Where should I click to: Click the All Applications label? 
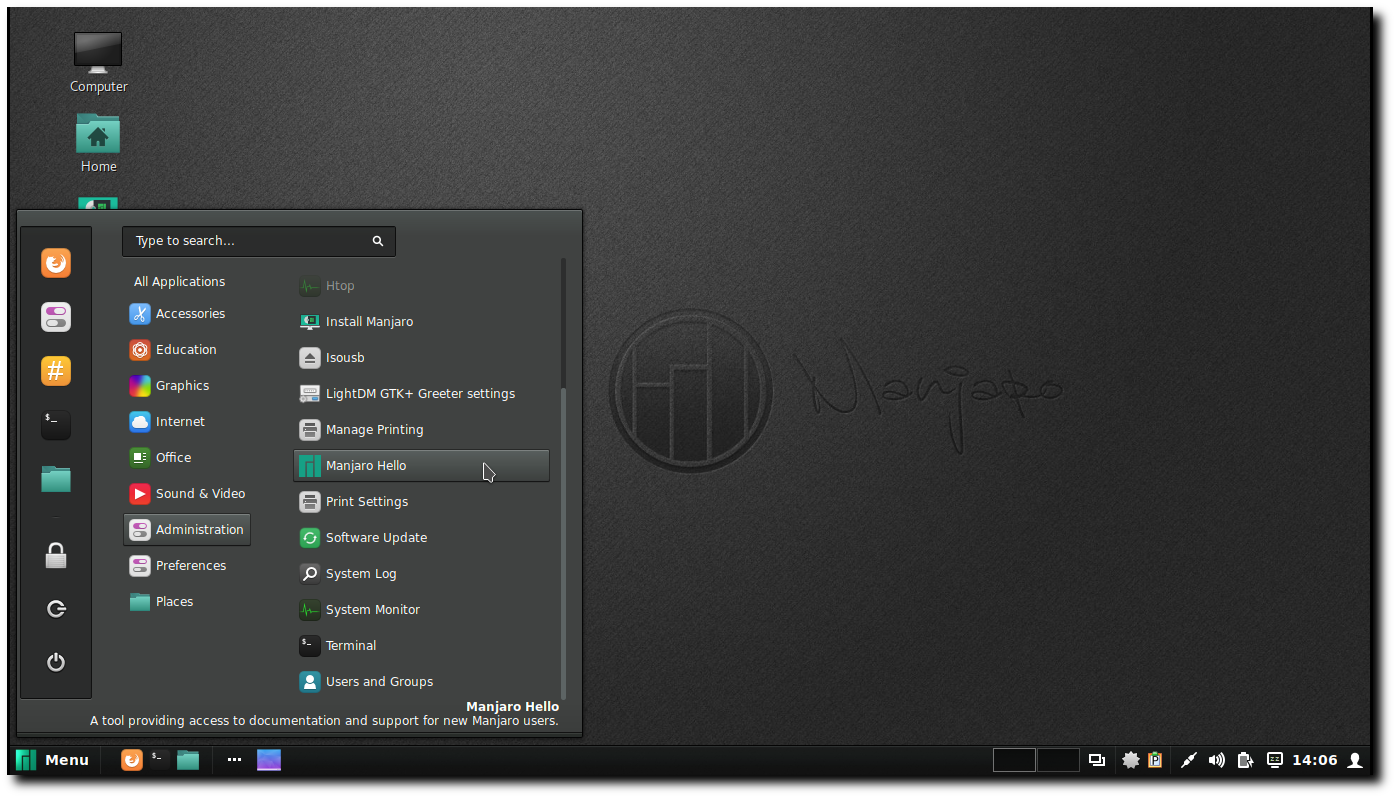pyautogui.click(x=180, y=282)
